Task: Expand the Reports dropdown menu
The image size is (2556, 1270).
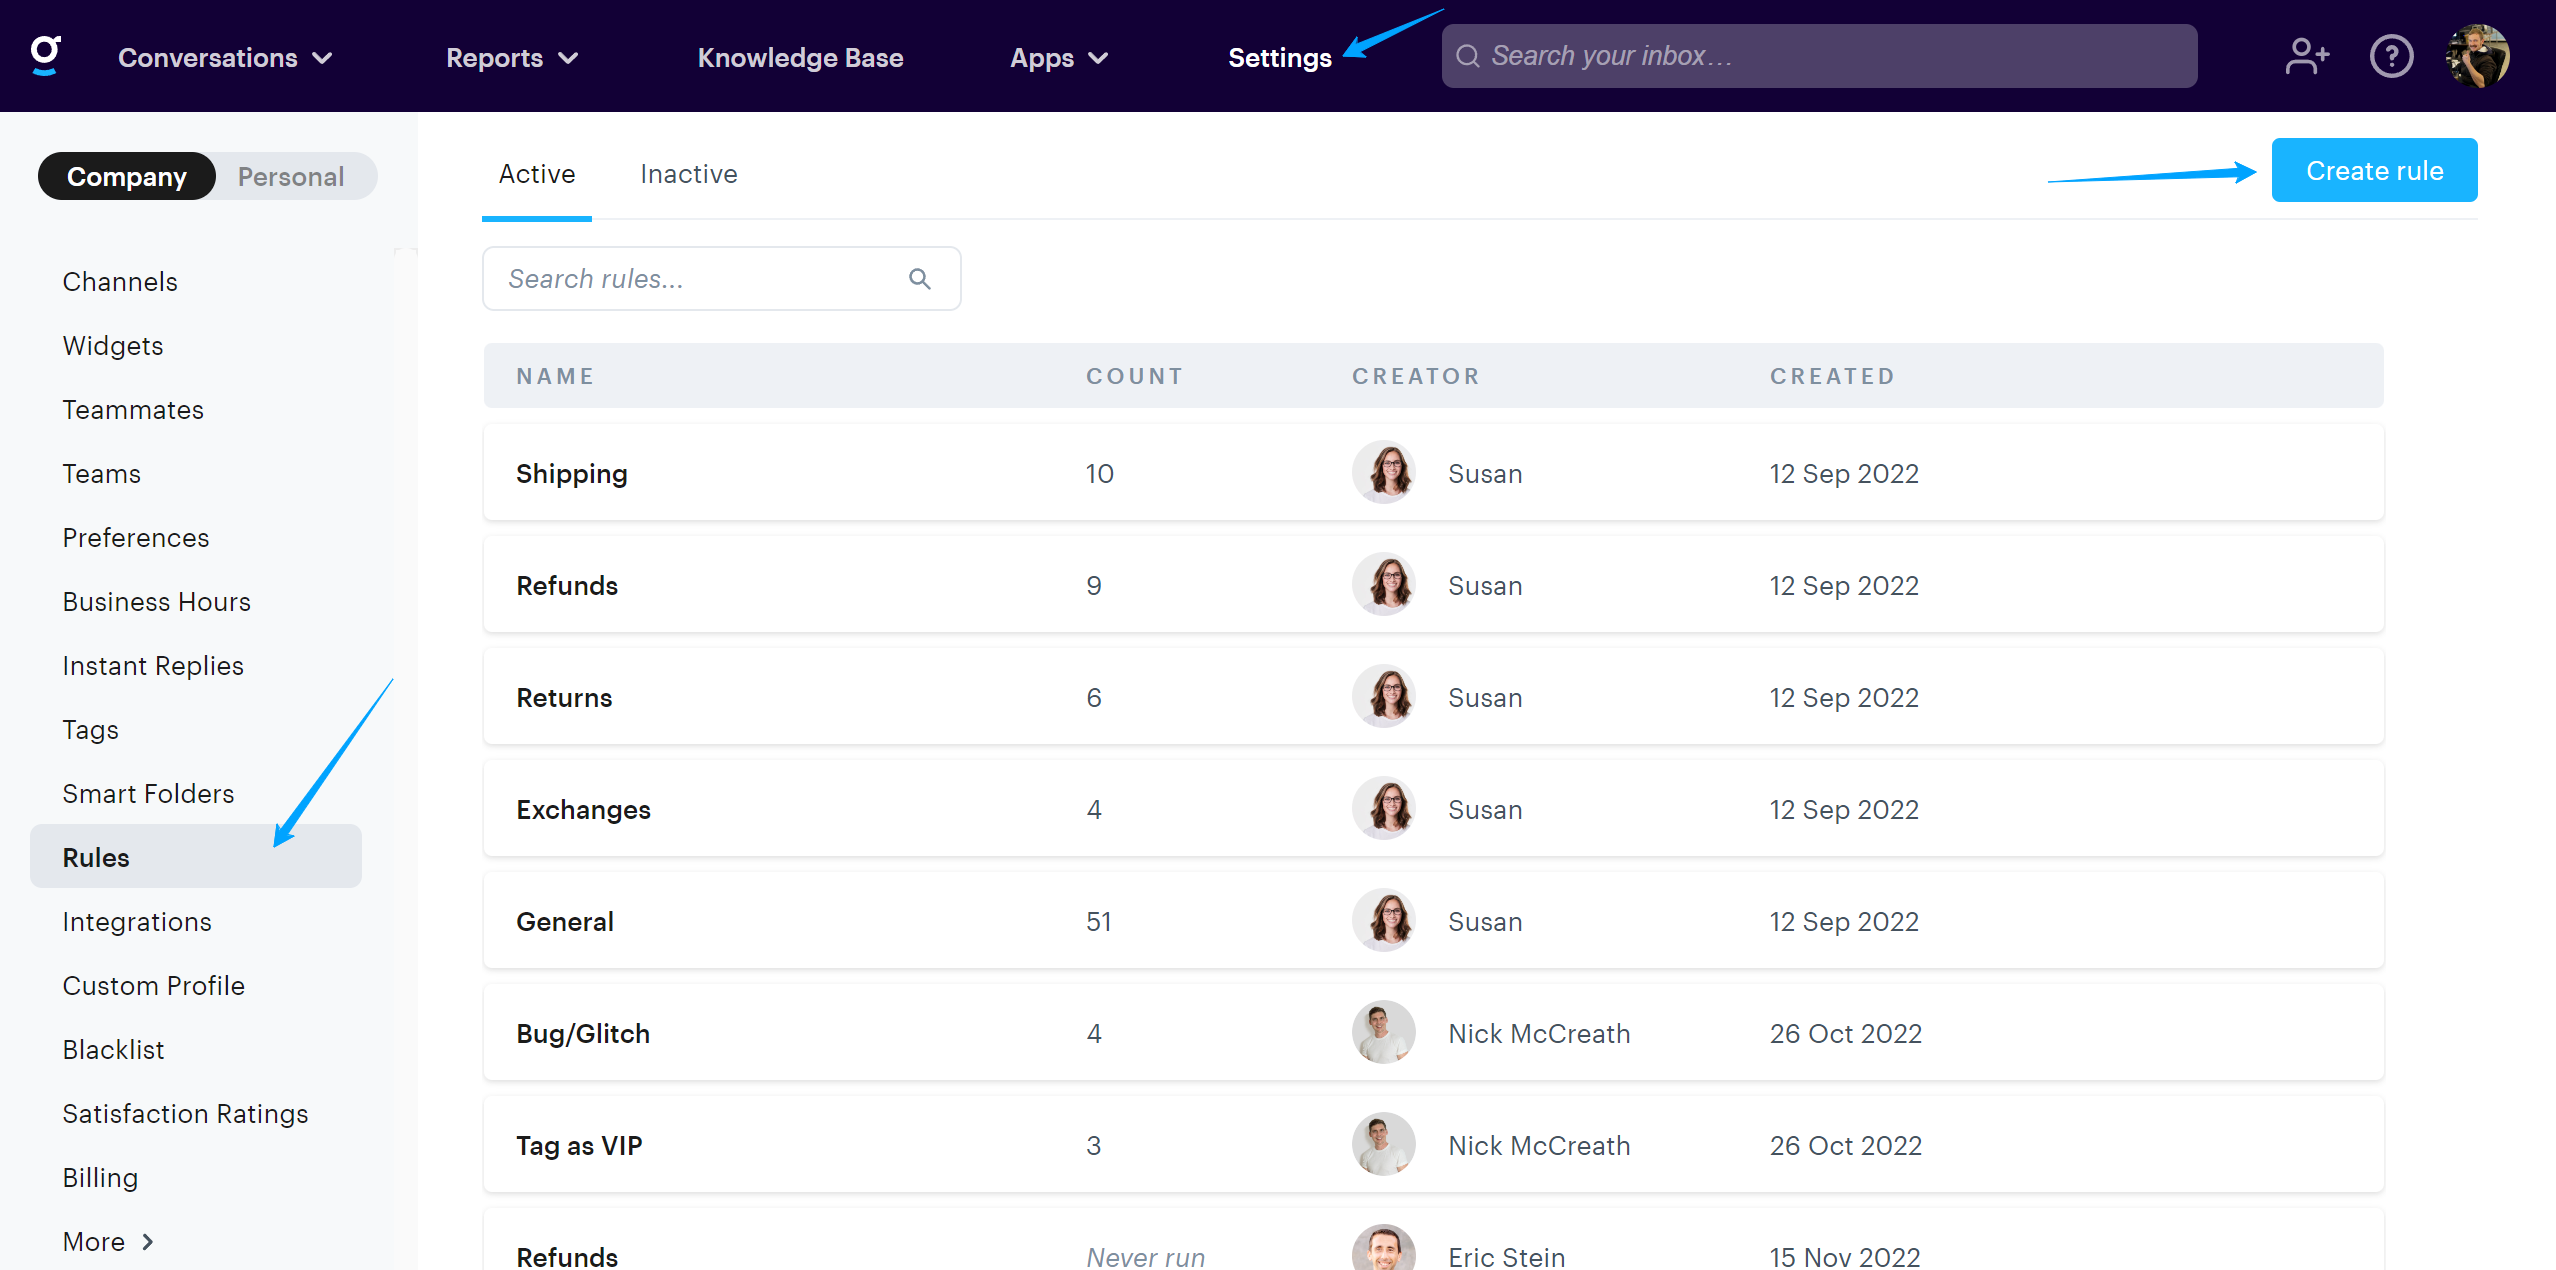Action: point(512,58)
